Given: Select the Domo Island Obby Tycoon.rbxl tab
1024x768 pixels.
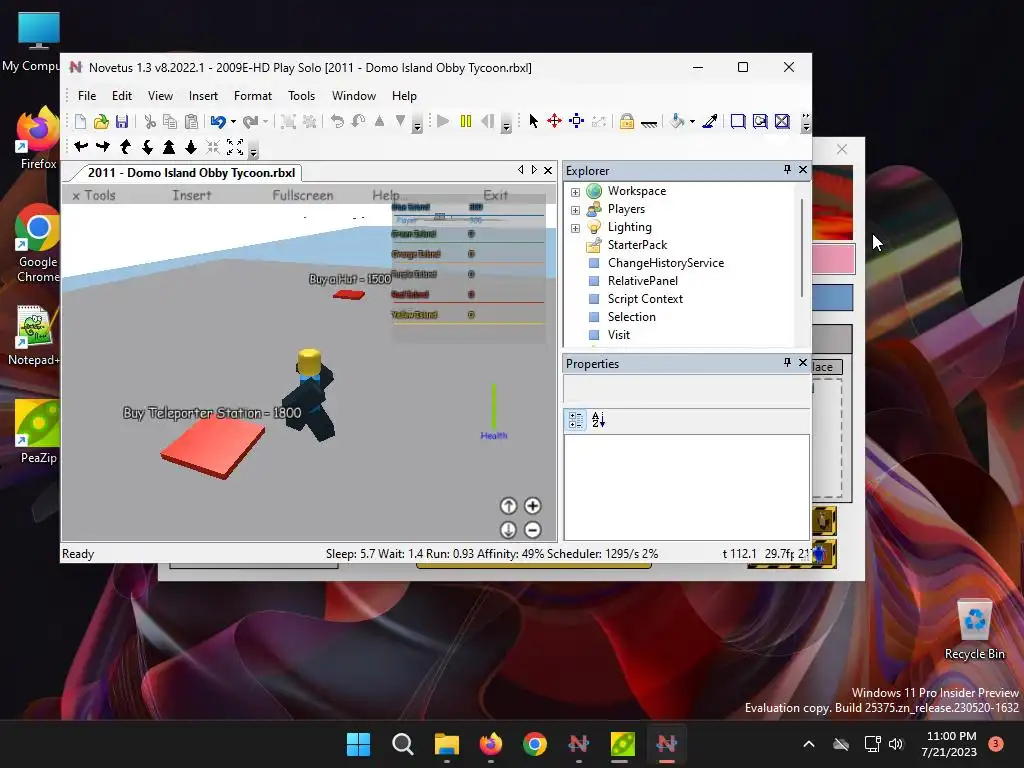Looking at the screenshot, I should [189, 172].
